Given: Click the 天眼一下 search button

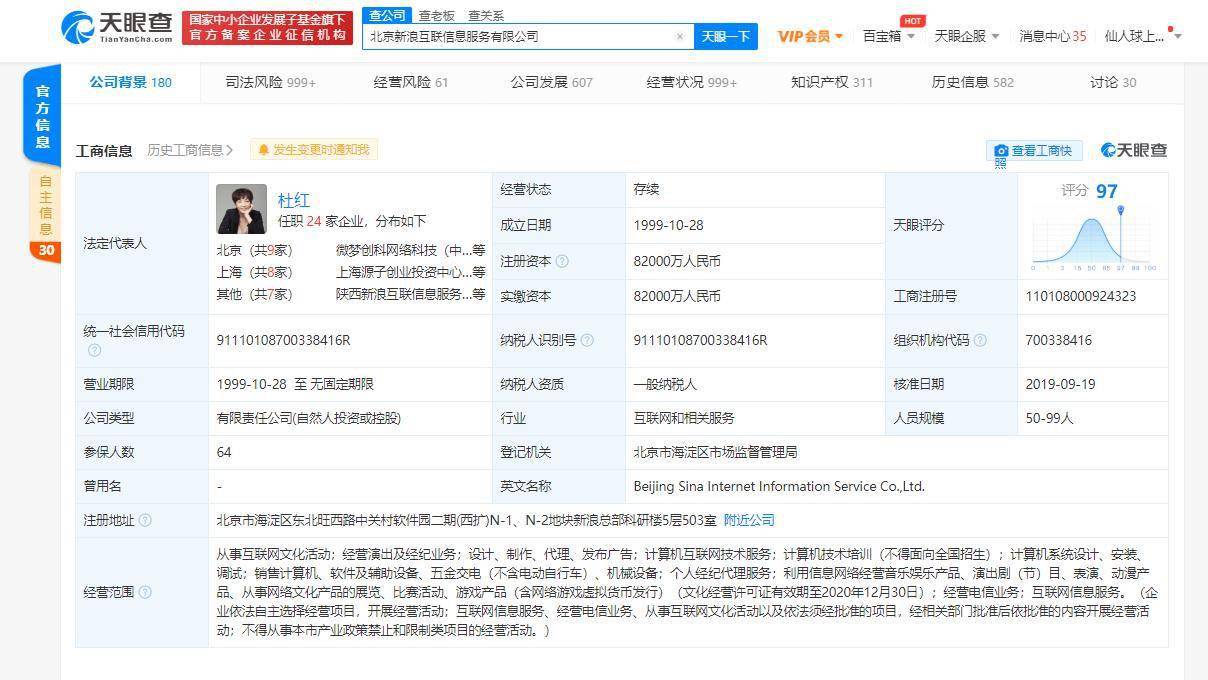Looking at the screenshot, I should pos(725,36).
